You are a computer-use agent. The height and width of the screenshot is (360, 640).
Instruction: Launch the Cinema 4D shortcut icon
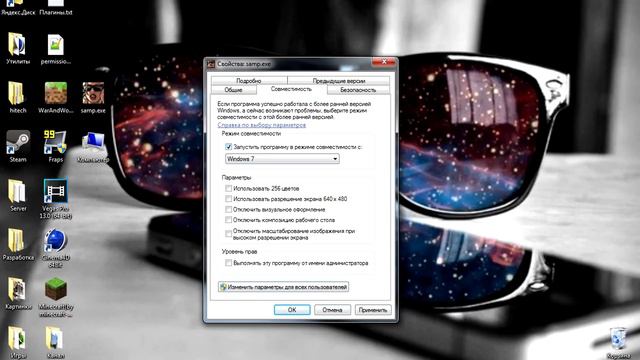[x=55, y=241]
